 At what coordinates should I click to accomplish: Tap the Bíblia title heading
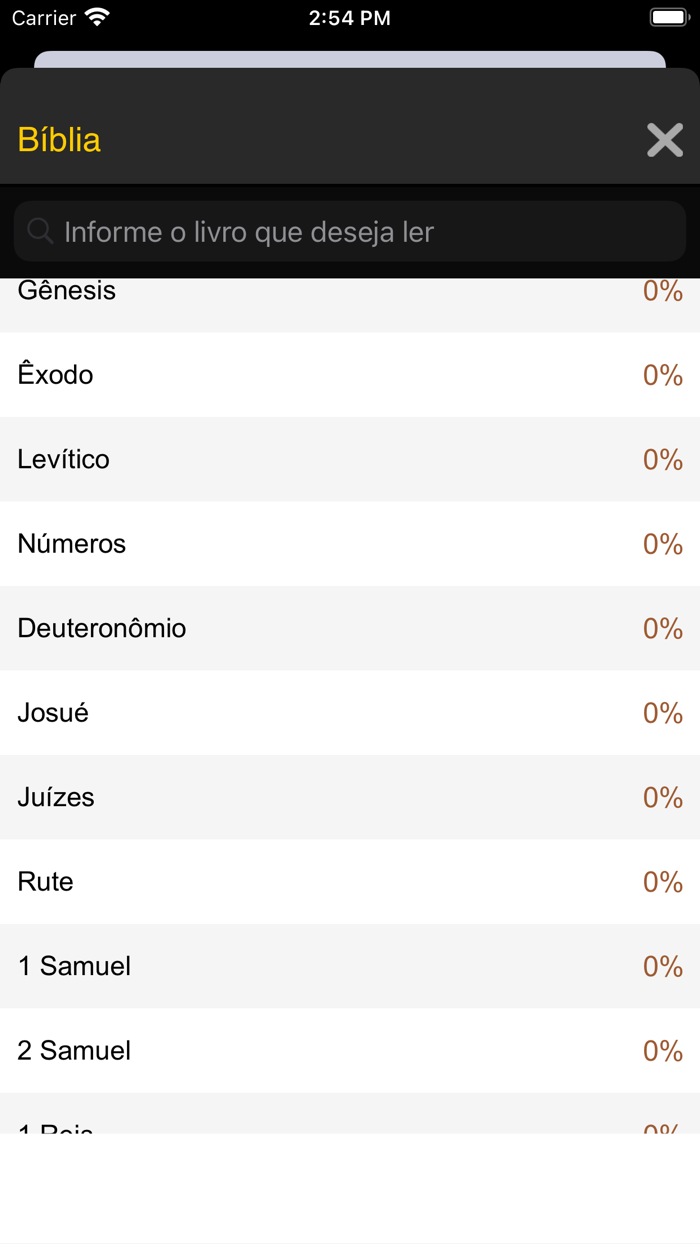[x=59, y=140]
